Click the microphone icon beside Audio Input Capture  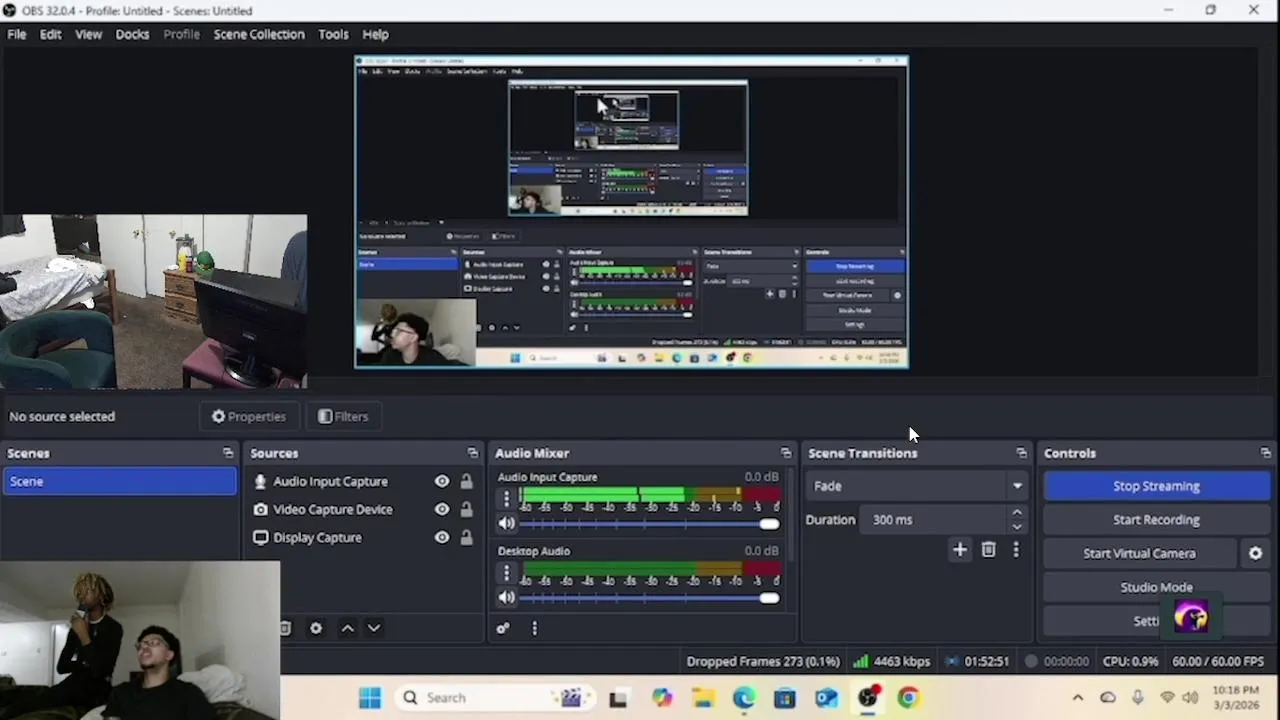tap(261, 481)
